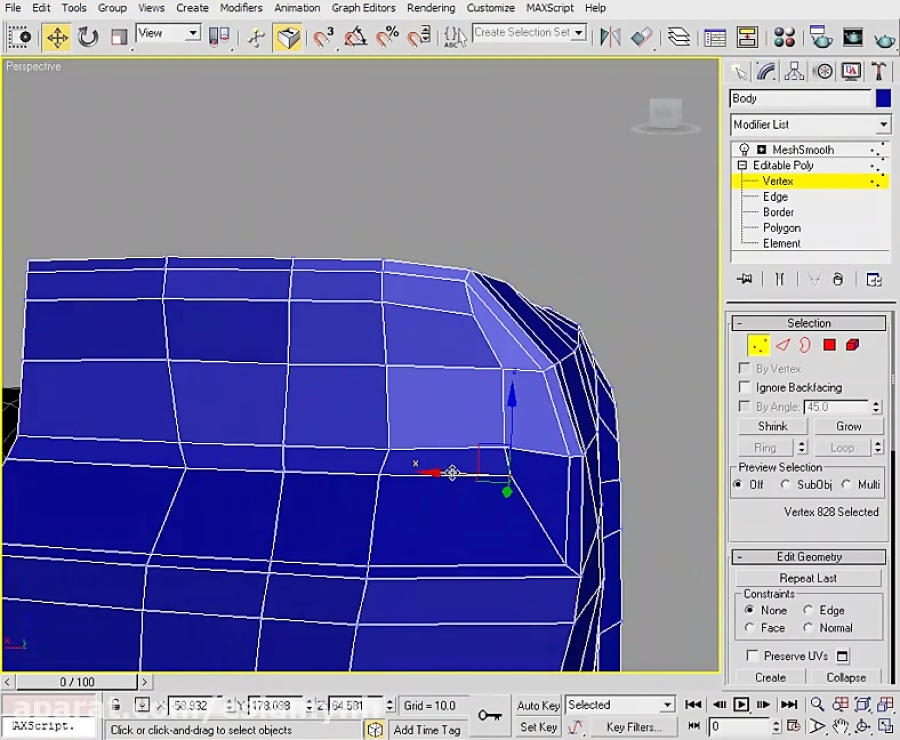Select the Edge sub-object level
Viewport: 900px width, 740px height.
(x=775, y=196)
